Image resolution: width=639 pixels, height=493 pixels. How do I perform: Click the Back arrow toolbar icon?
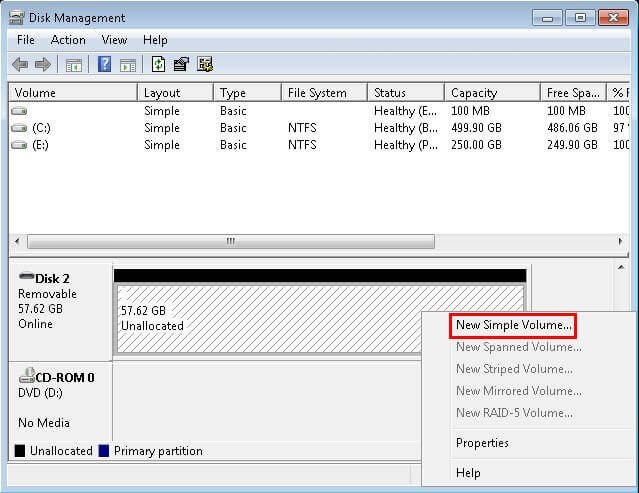point(20,64)
